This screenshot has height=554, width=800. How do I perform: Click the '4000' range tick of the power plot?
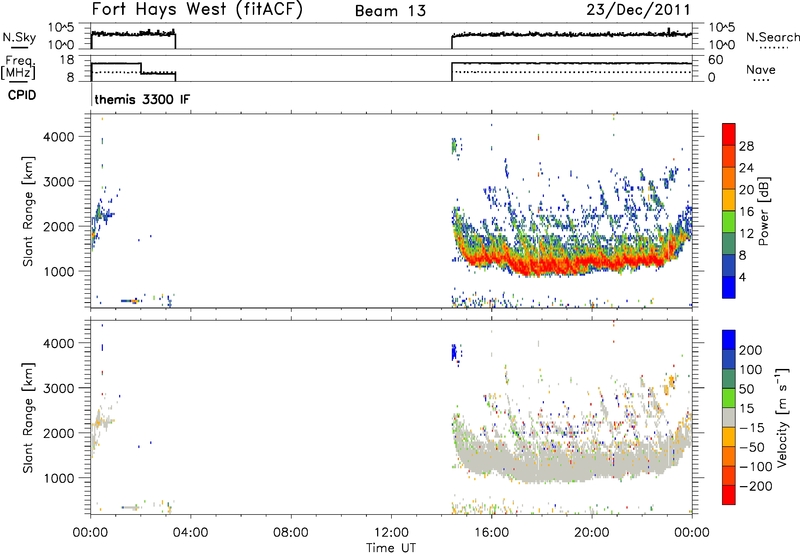click(58, 137)
